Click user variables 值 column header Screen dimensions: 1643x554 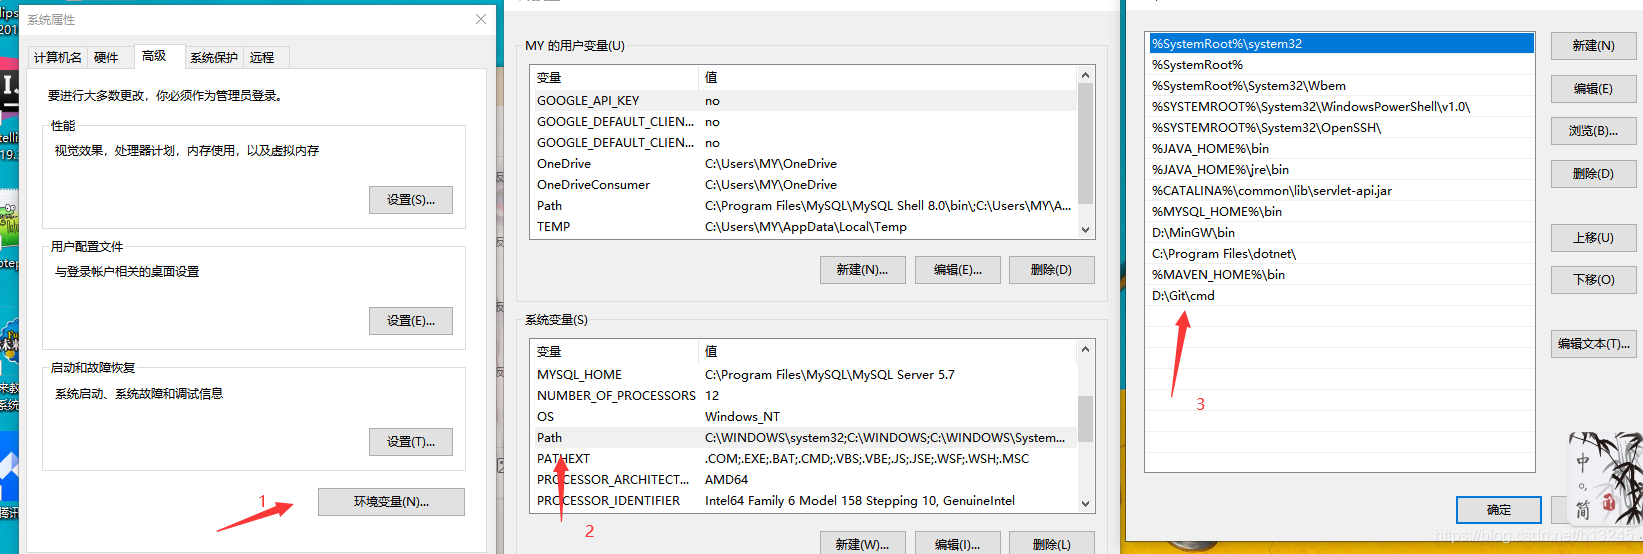pyautogui.click(x=887, y=78)
